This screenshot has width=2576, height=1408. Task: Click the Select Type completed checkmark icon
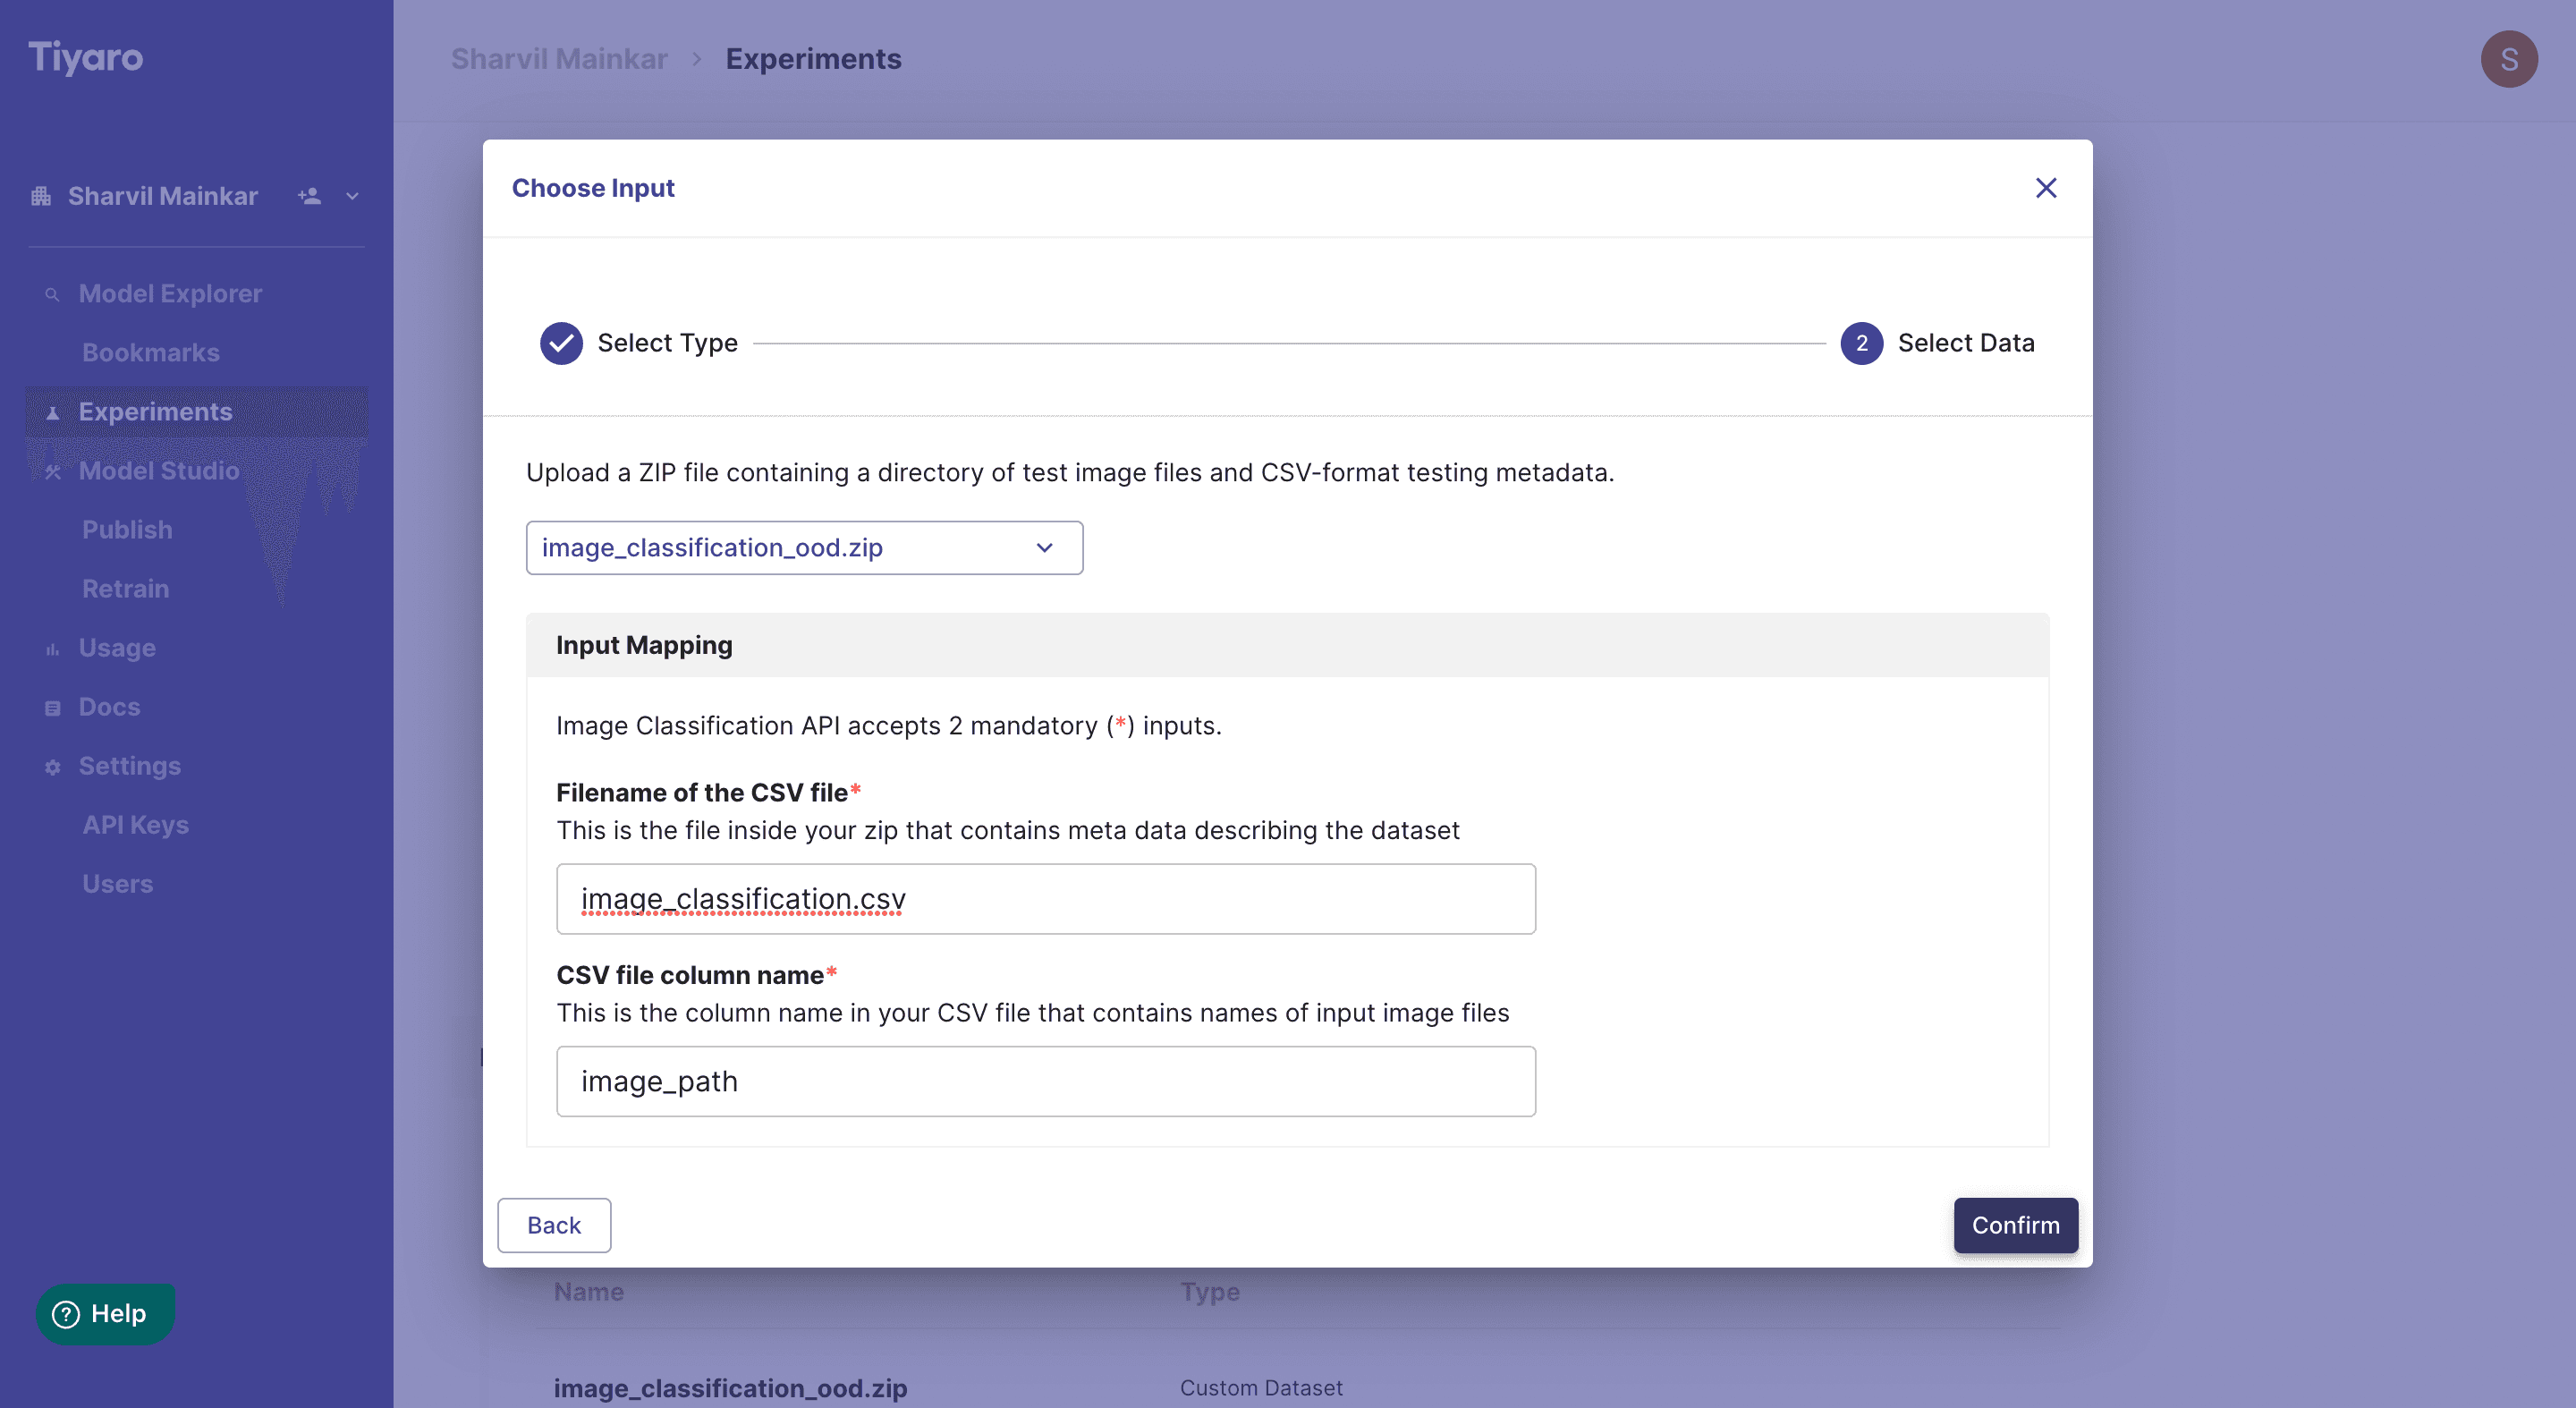562,343
